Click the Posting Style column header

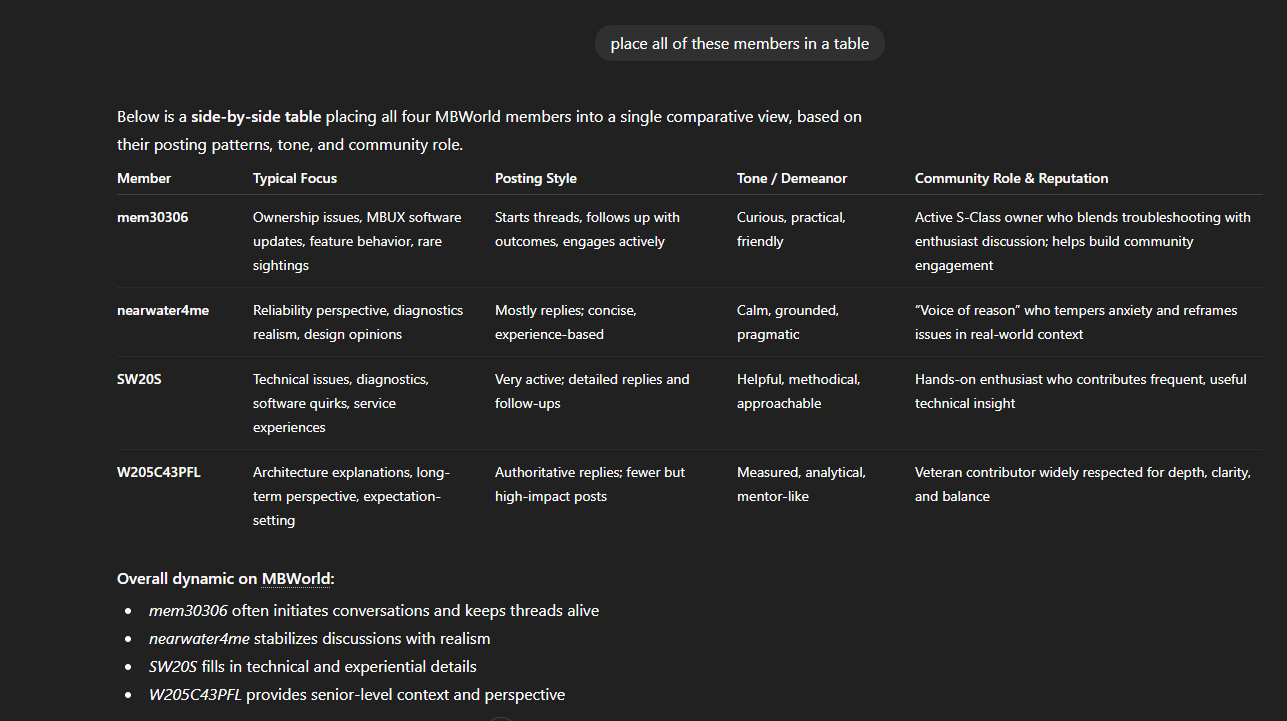(536, 178)
